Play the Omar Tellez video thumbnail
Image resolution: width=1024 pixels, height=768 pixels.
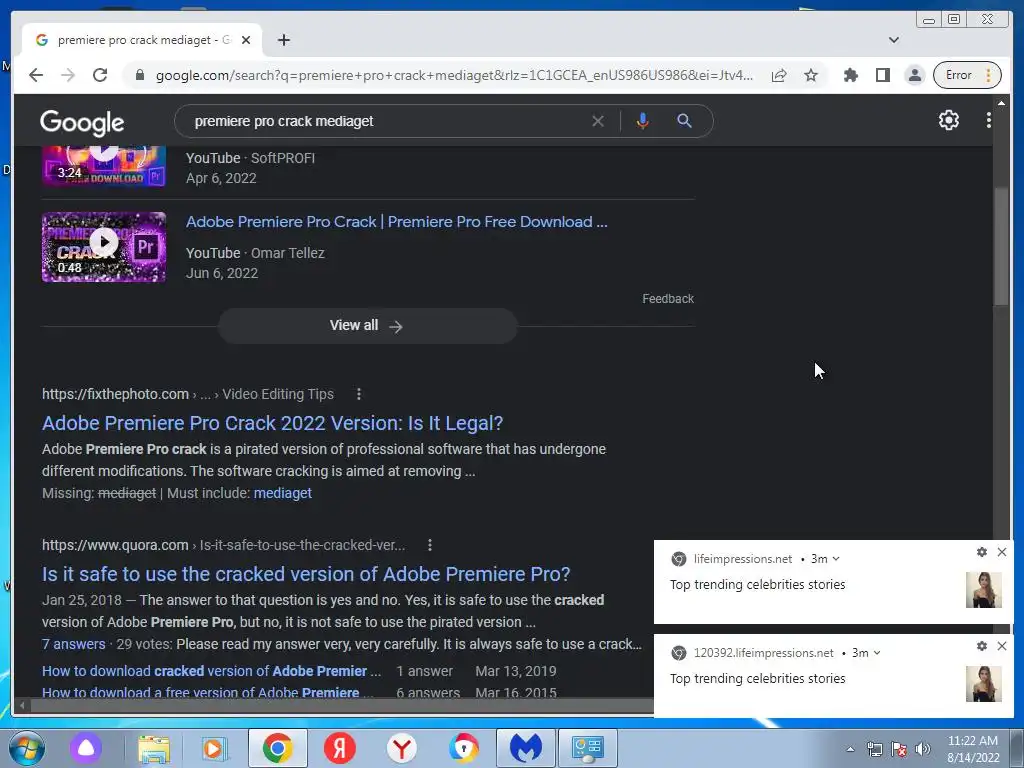(x=104, y=247)
